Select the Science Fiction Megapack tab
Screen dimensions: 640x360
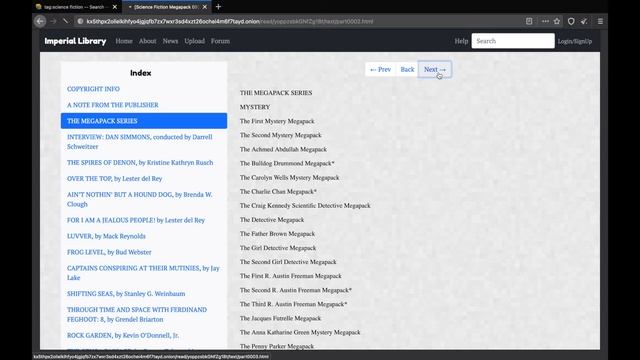(x=167, y=7)
